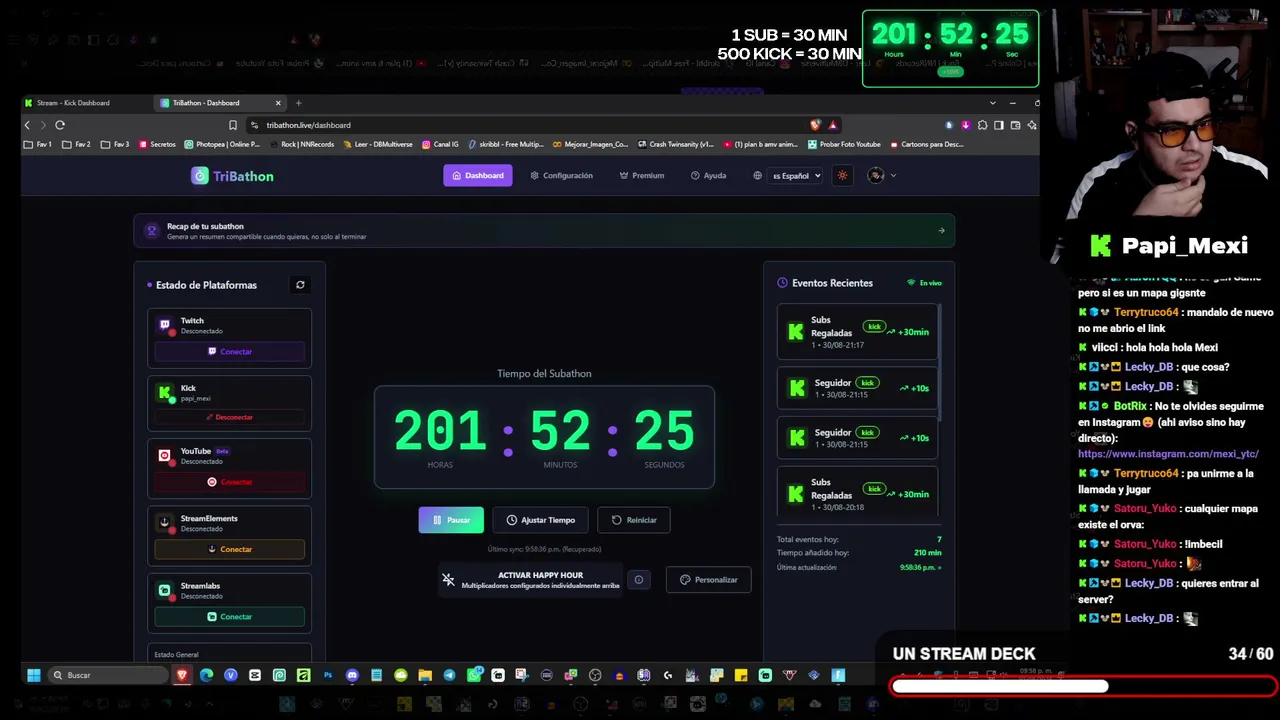Click the Windows taskbar Buscar search box
The width and height of the screenshot is (1280, 720).
click(x=108, y=675)
